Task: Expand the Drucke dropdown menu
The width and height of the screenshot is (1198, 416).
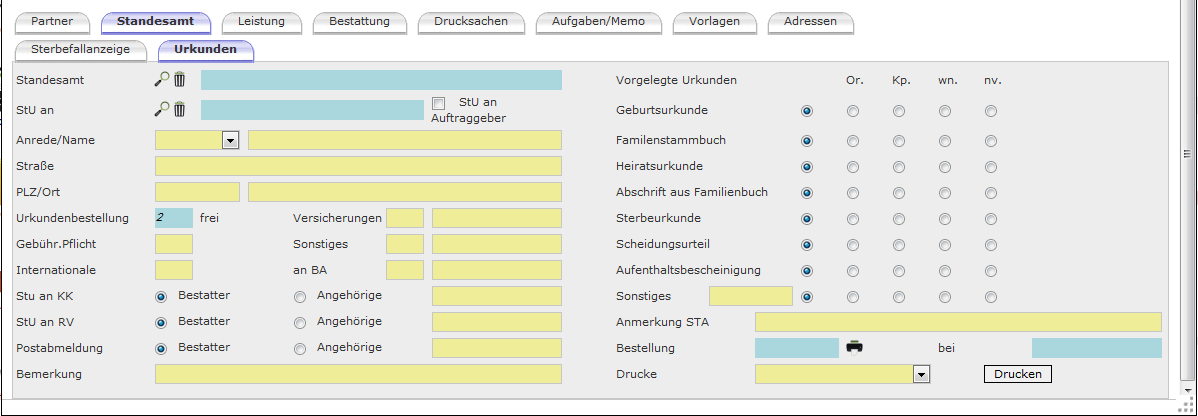Action: point(921,374)
